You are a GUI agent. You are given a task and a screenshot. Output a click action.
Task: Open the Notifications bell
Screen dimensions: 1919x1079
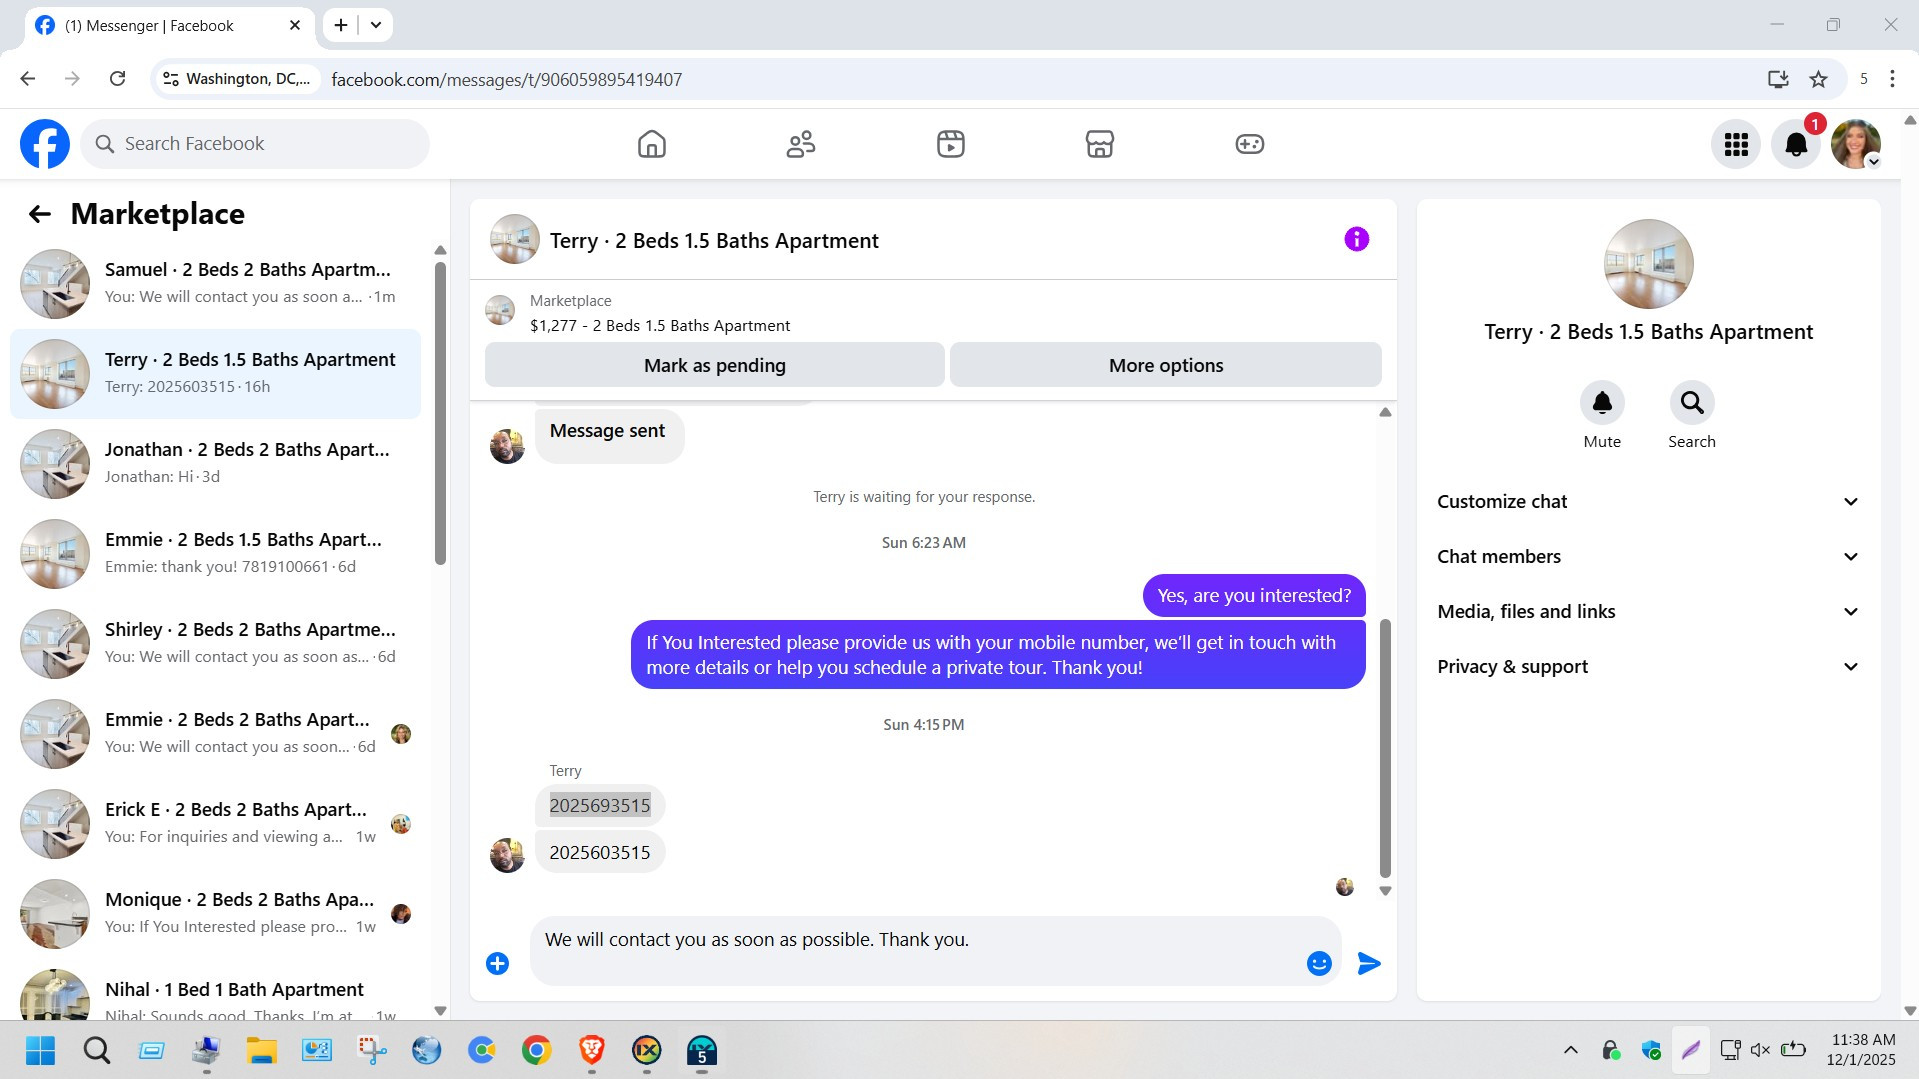1796,145
